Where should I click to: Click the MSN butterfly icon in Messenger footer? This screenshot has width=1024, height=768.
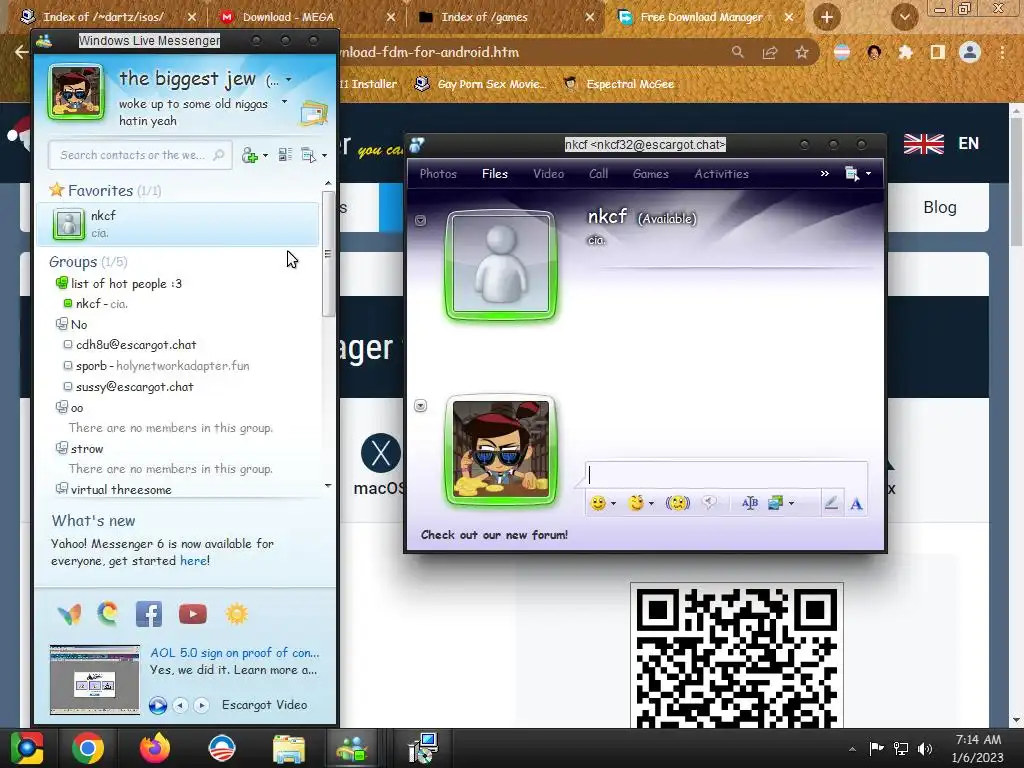click(x=69, y=614)
